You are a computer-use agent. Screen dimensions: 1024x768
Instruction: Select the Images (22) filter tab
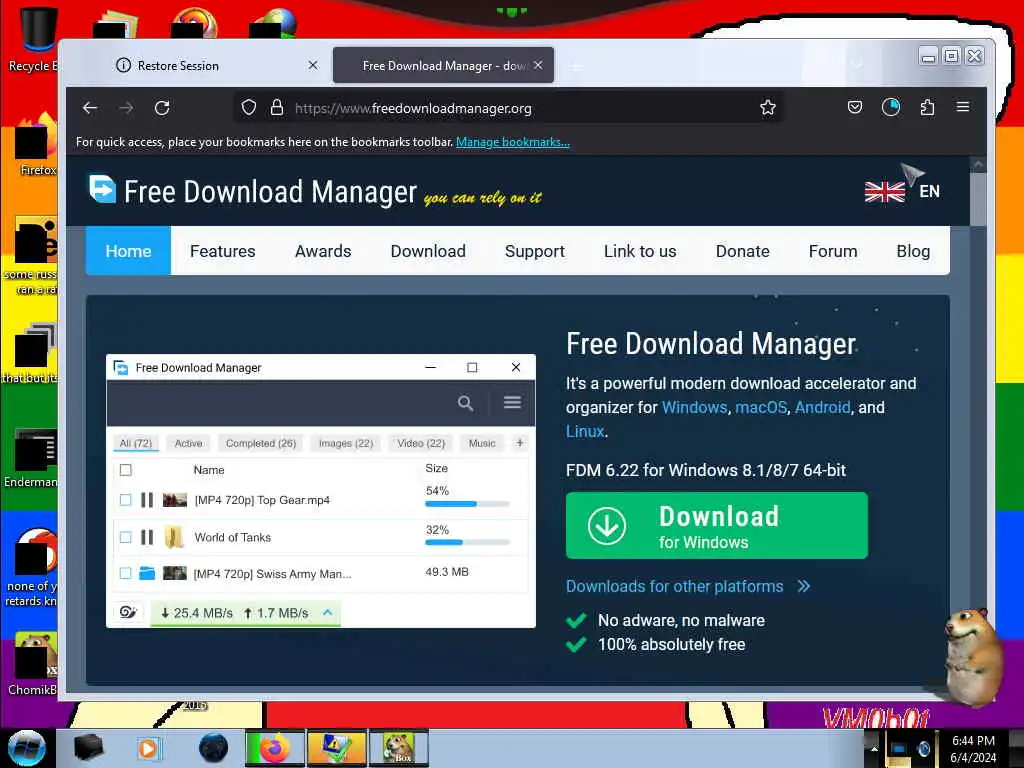[346, 443]
